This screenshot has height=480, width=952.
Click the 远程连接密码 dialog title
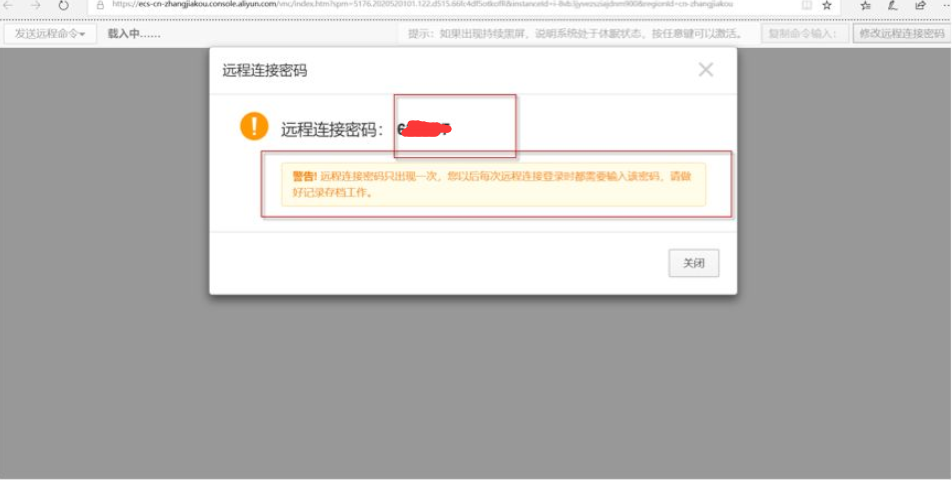[x=265, y=70]
